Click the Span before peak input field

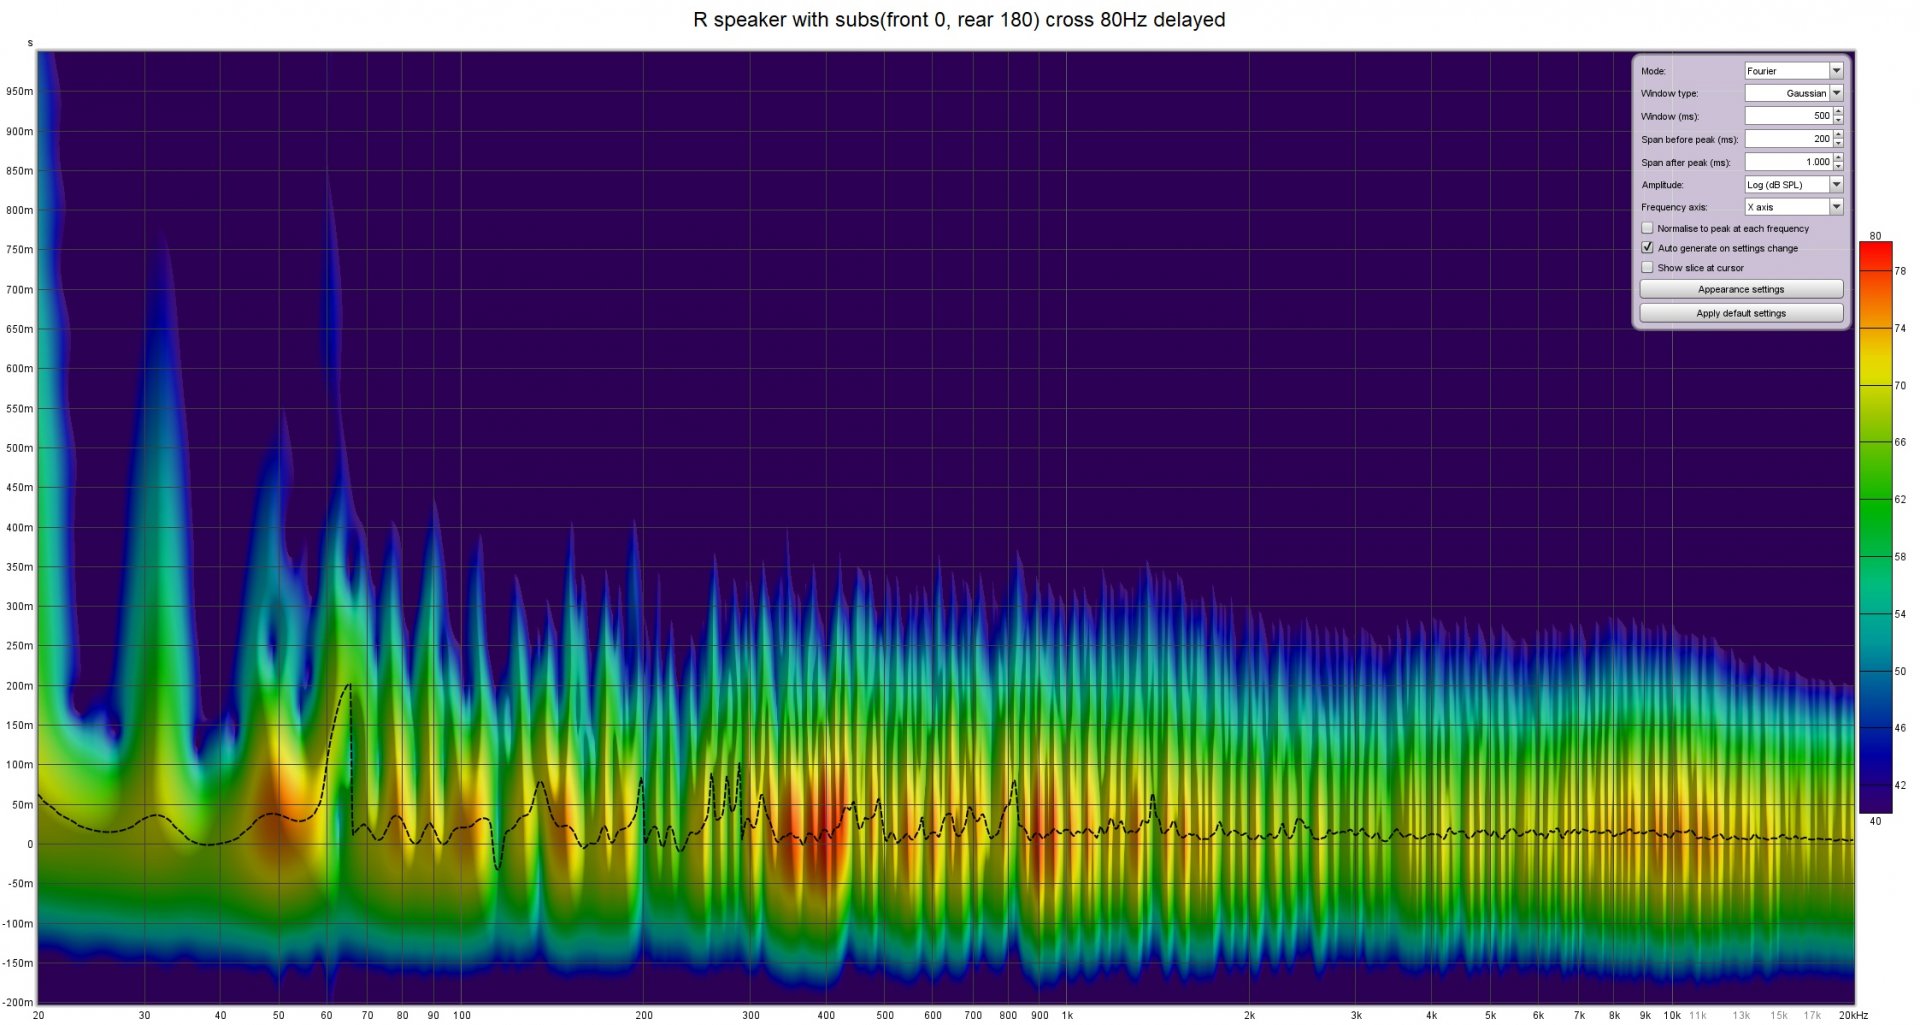(x=1788, y=139)
